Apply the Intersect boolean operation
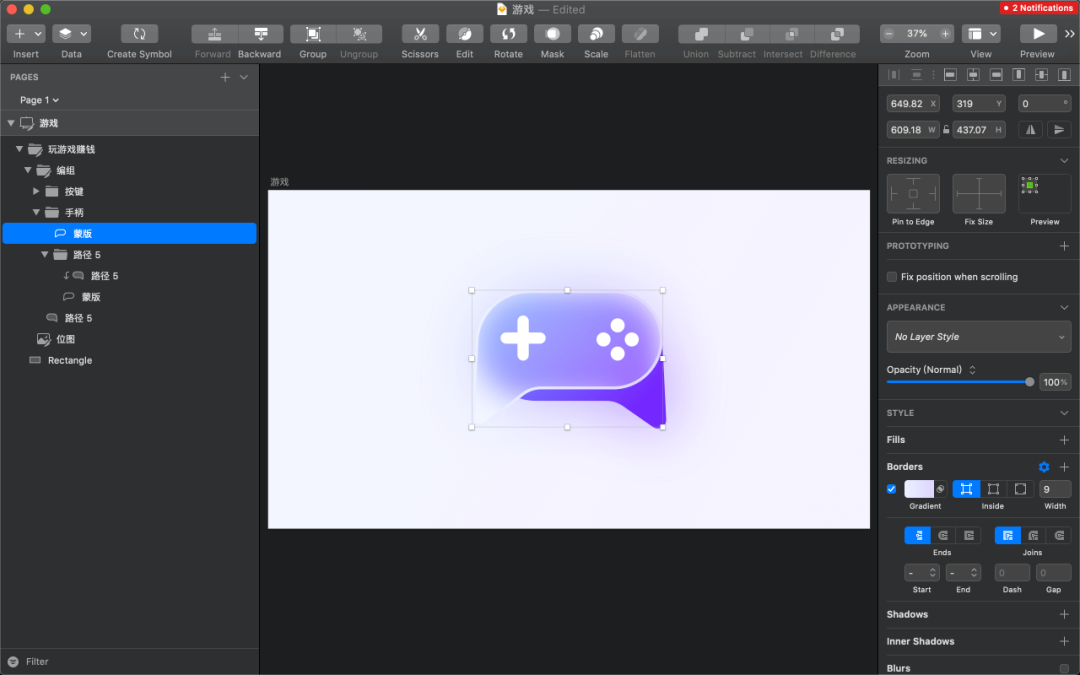1080x675 pixels. (791, 34)
